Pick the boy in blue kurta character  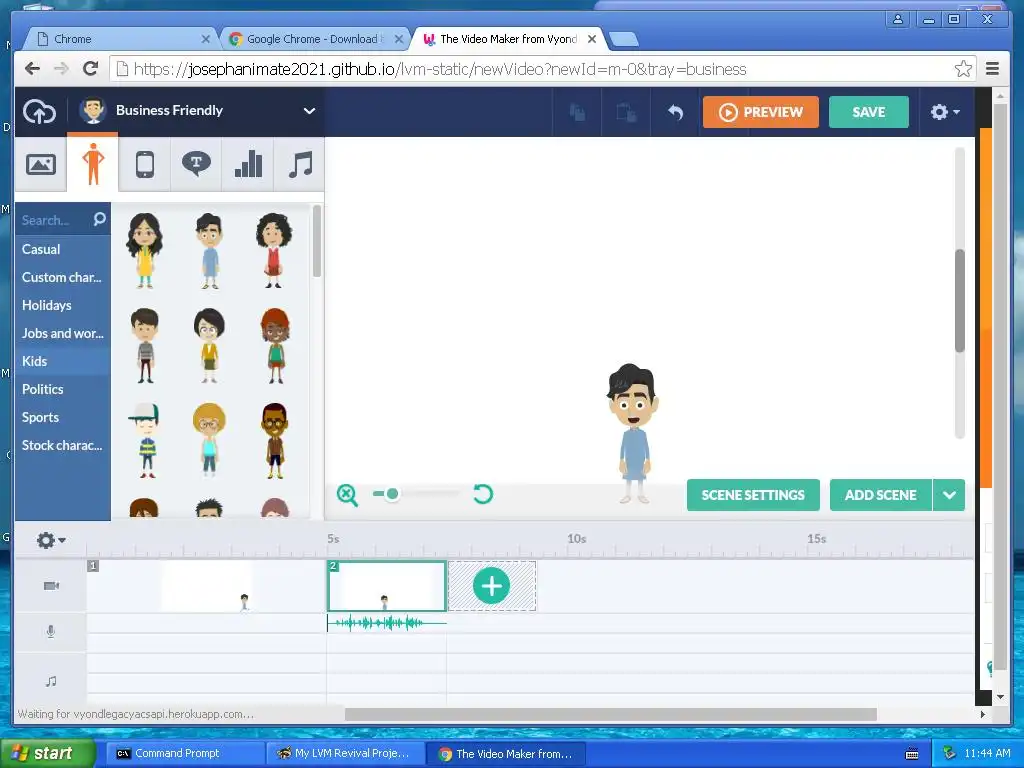point(209,251)
